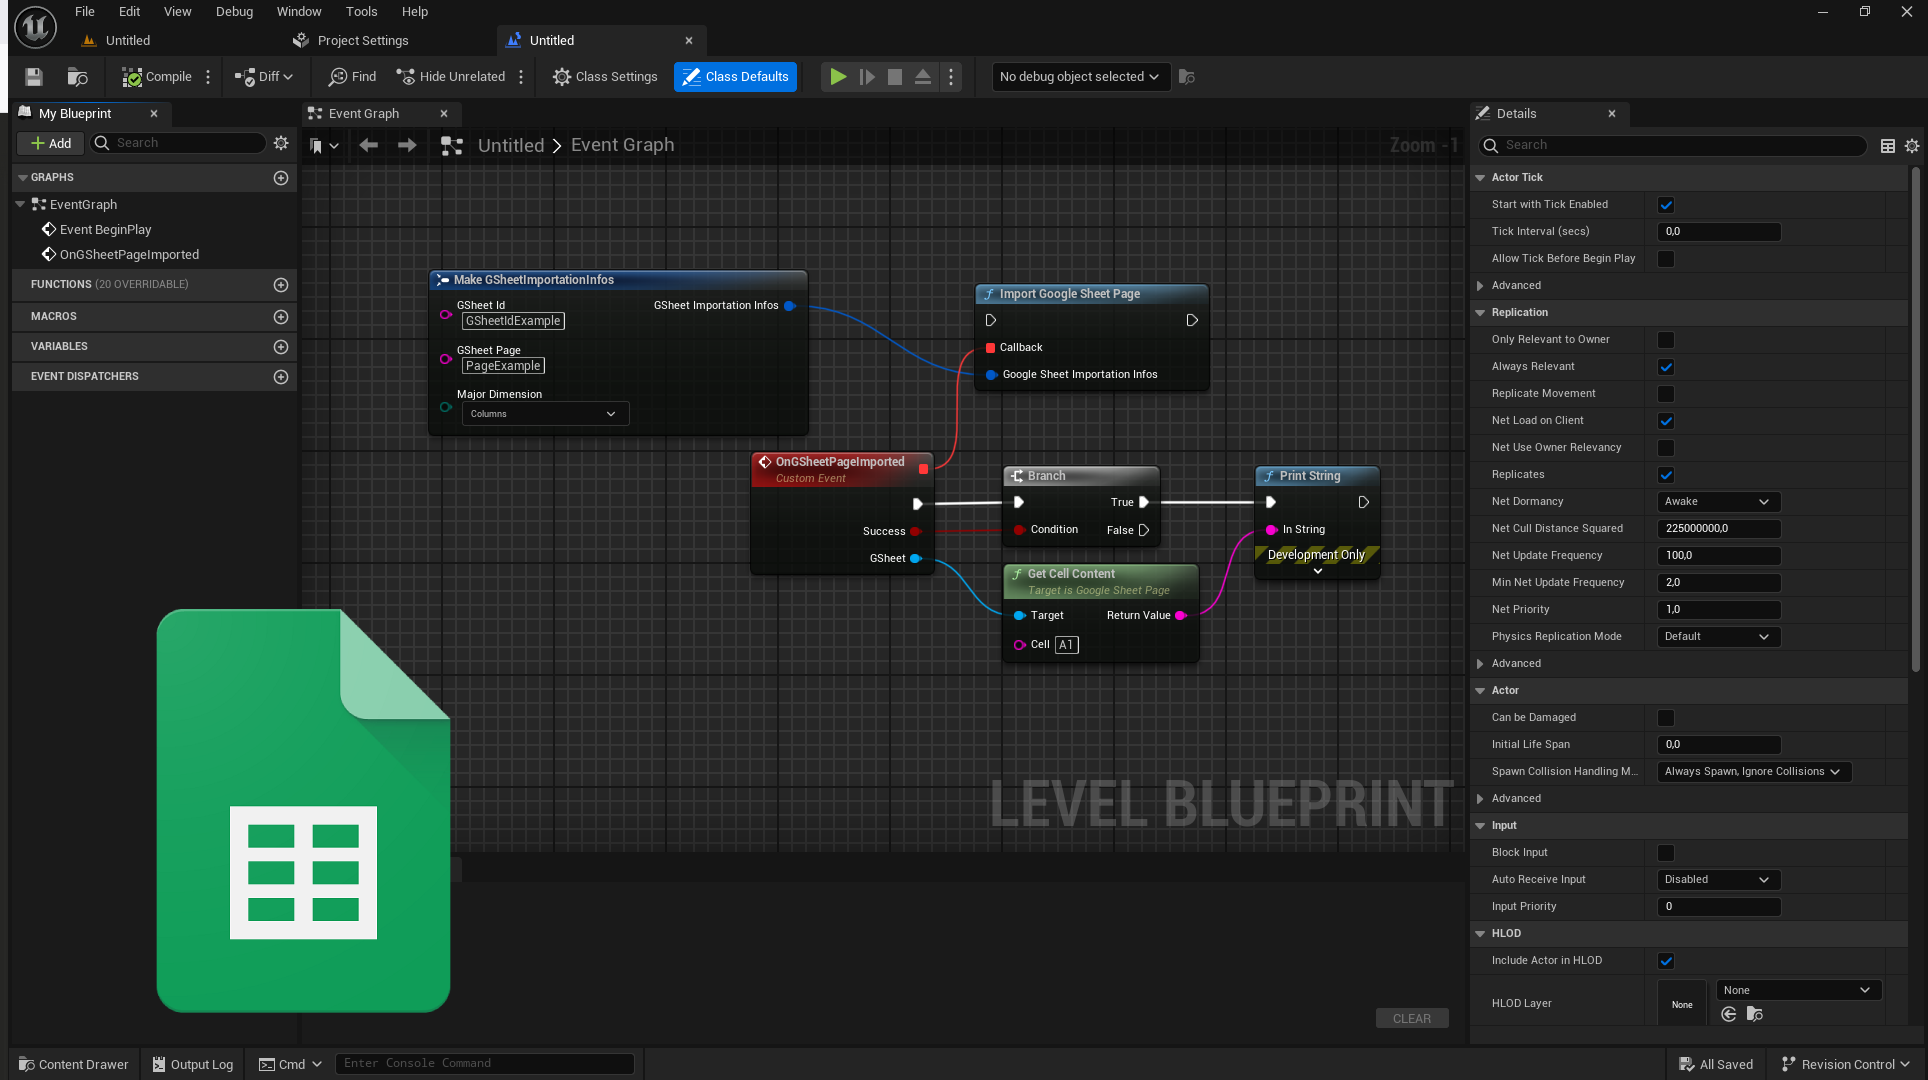
Task: Open Class Settings
Action: [x=605, y=77]
